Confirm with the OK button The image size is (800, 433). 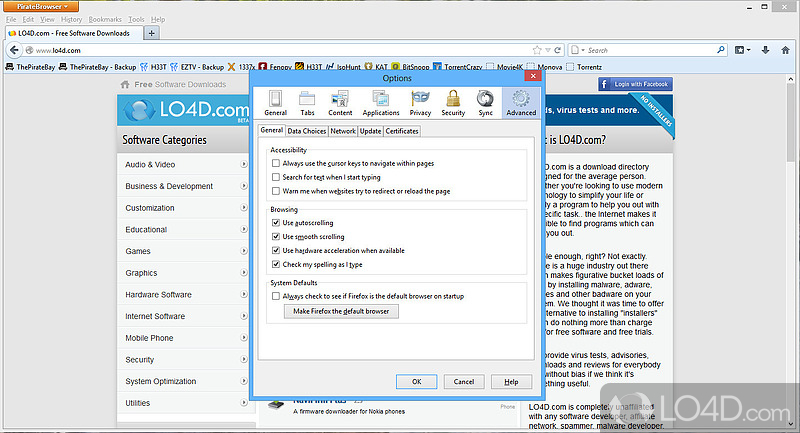tap(416, 381)
